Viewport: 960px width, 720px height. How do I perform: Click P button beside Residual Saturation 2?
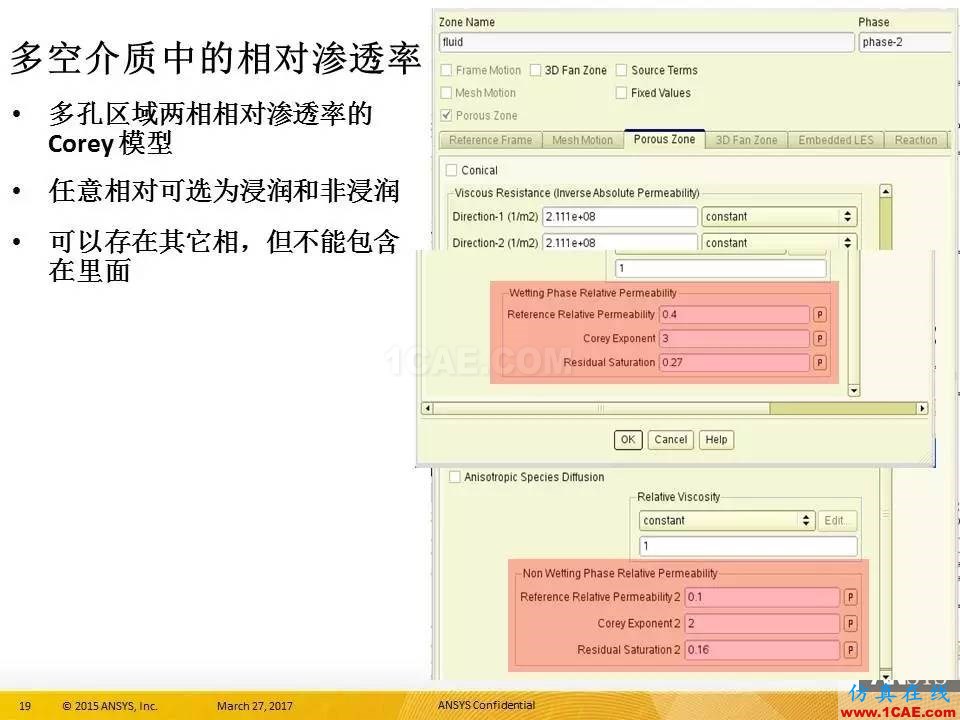(x=850, y=650)
